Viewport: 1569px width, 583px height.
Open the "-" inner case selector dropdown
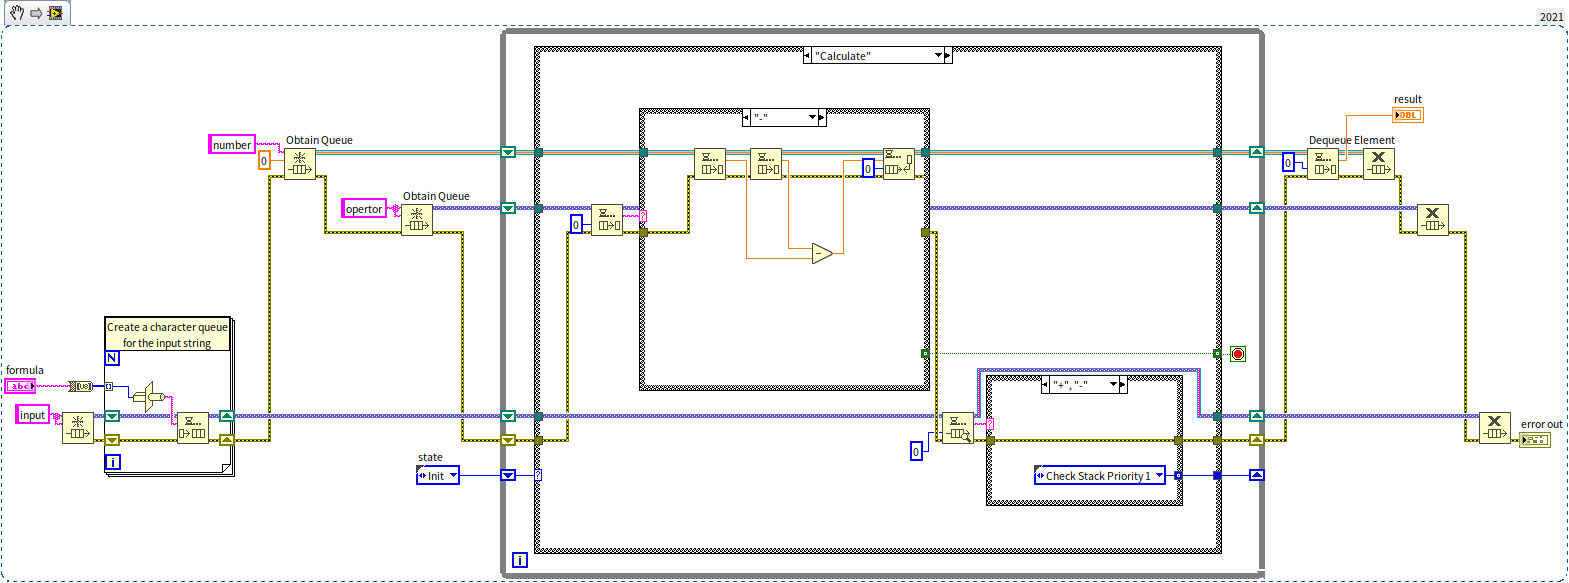pyautogui.click(x=812, y=118)
